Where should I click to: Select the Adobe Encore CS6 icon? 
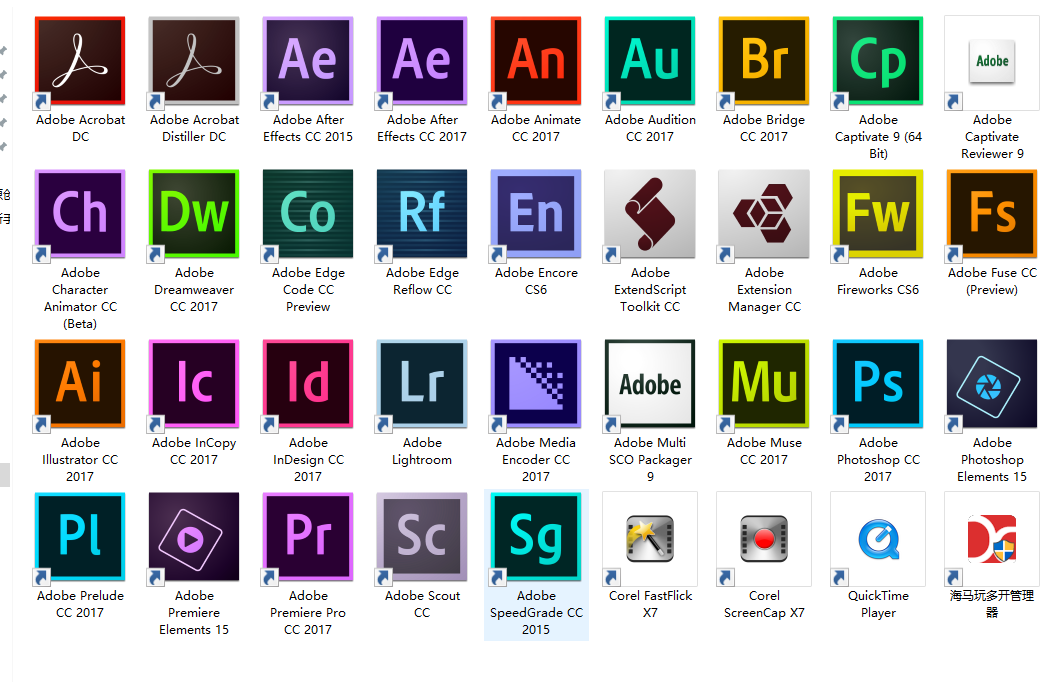tap(536, 214)
